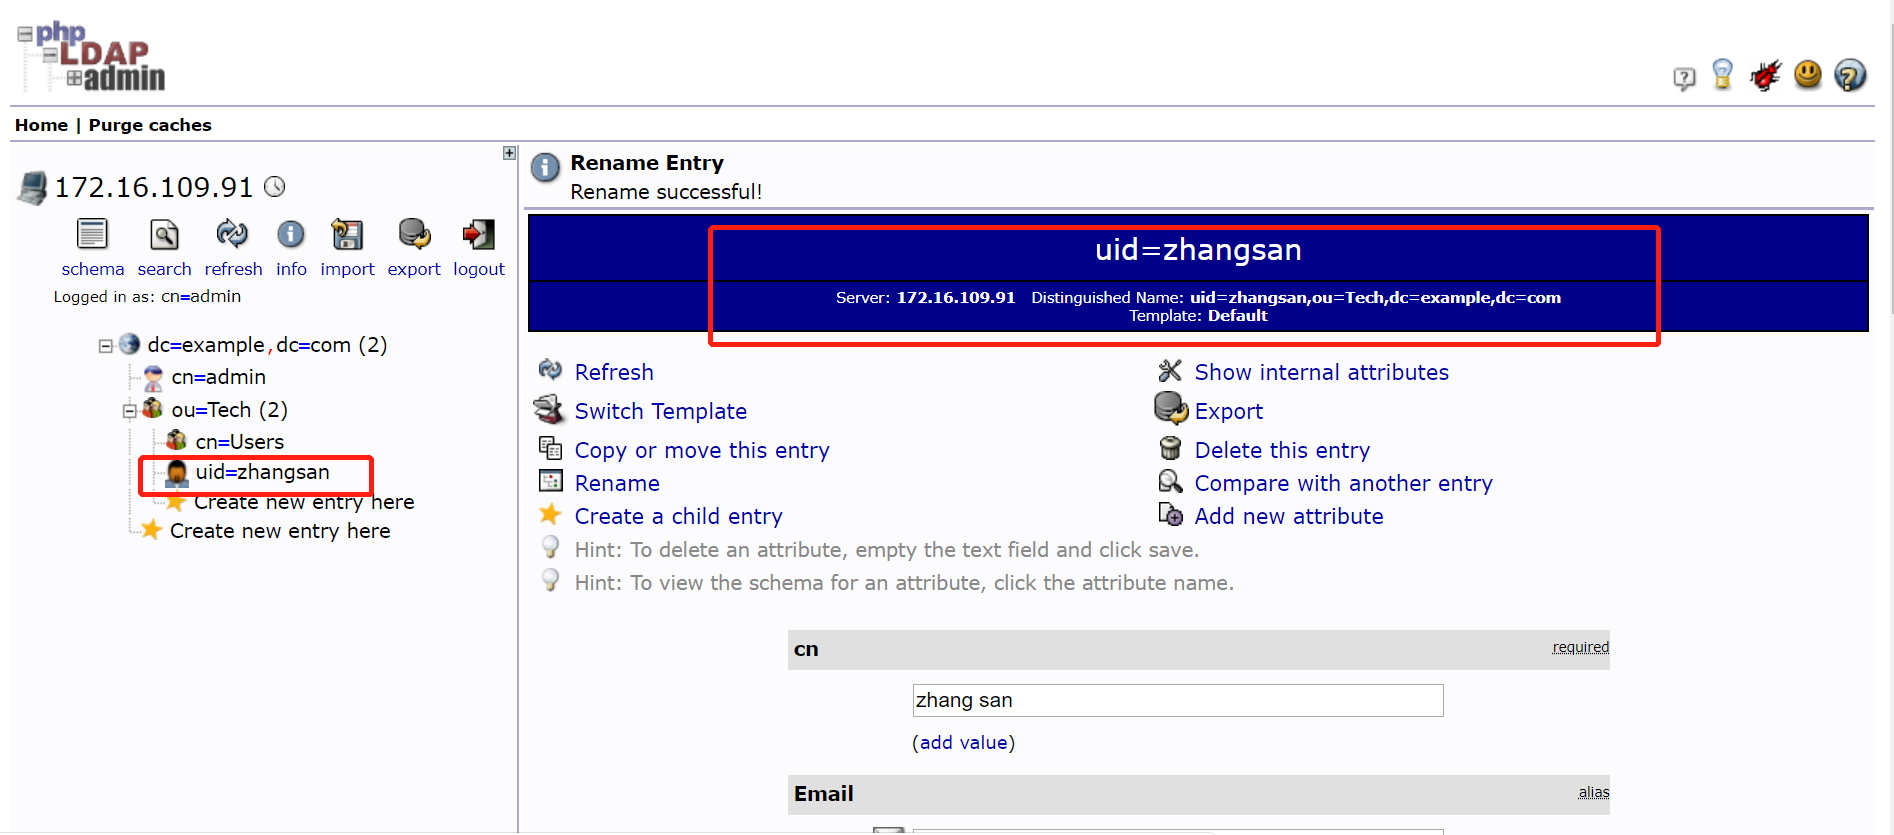Click the phpLDAPadmin logo
Viewport: 1894px width, 835px height.
pyautogui.click(x=91, y=57)
